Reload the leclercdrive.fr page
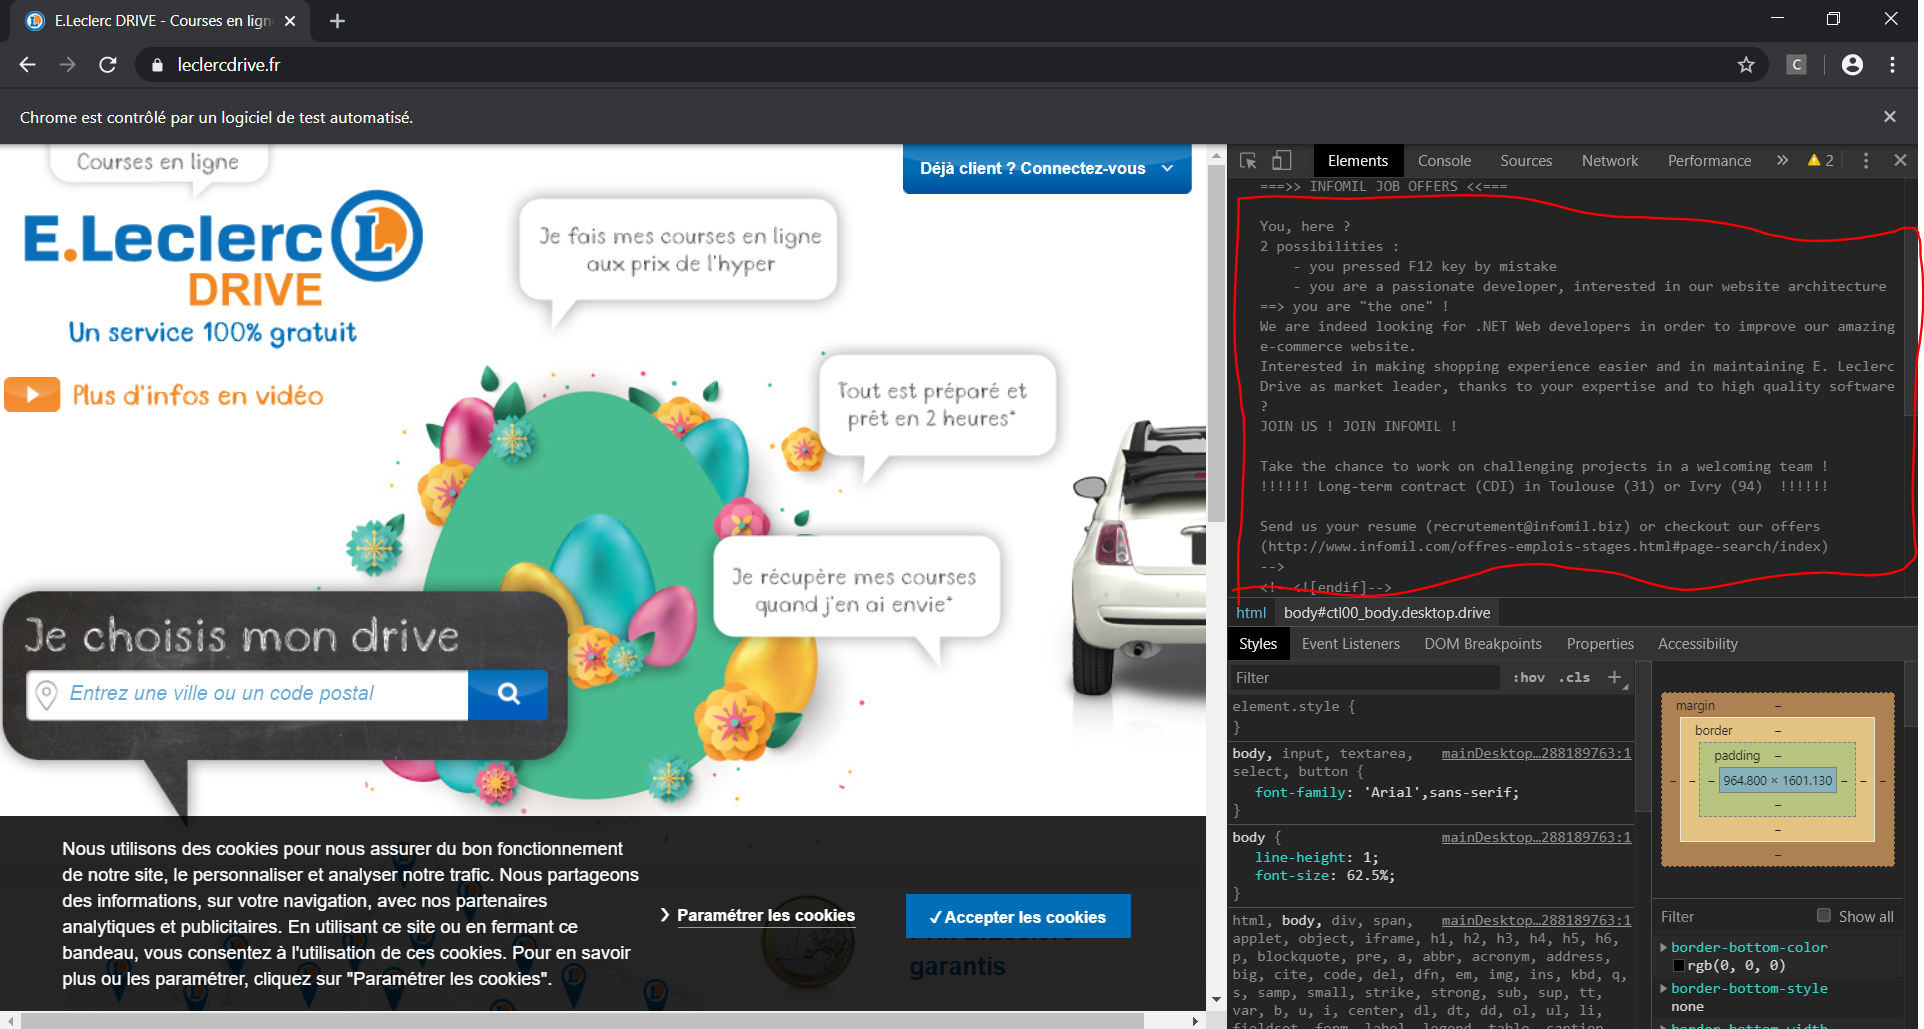This screenshot has width=1924, height=1029. 108,65
